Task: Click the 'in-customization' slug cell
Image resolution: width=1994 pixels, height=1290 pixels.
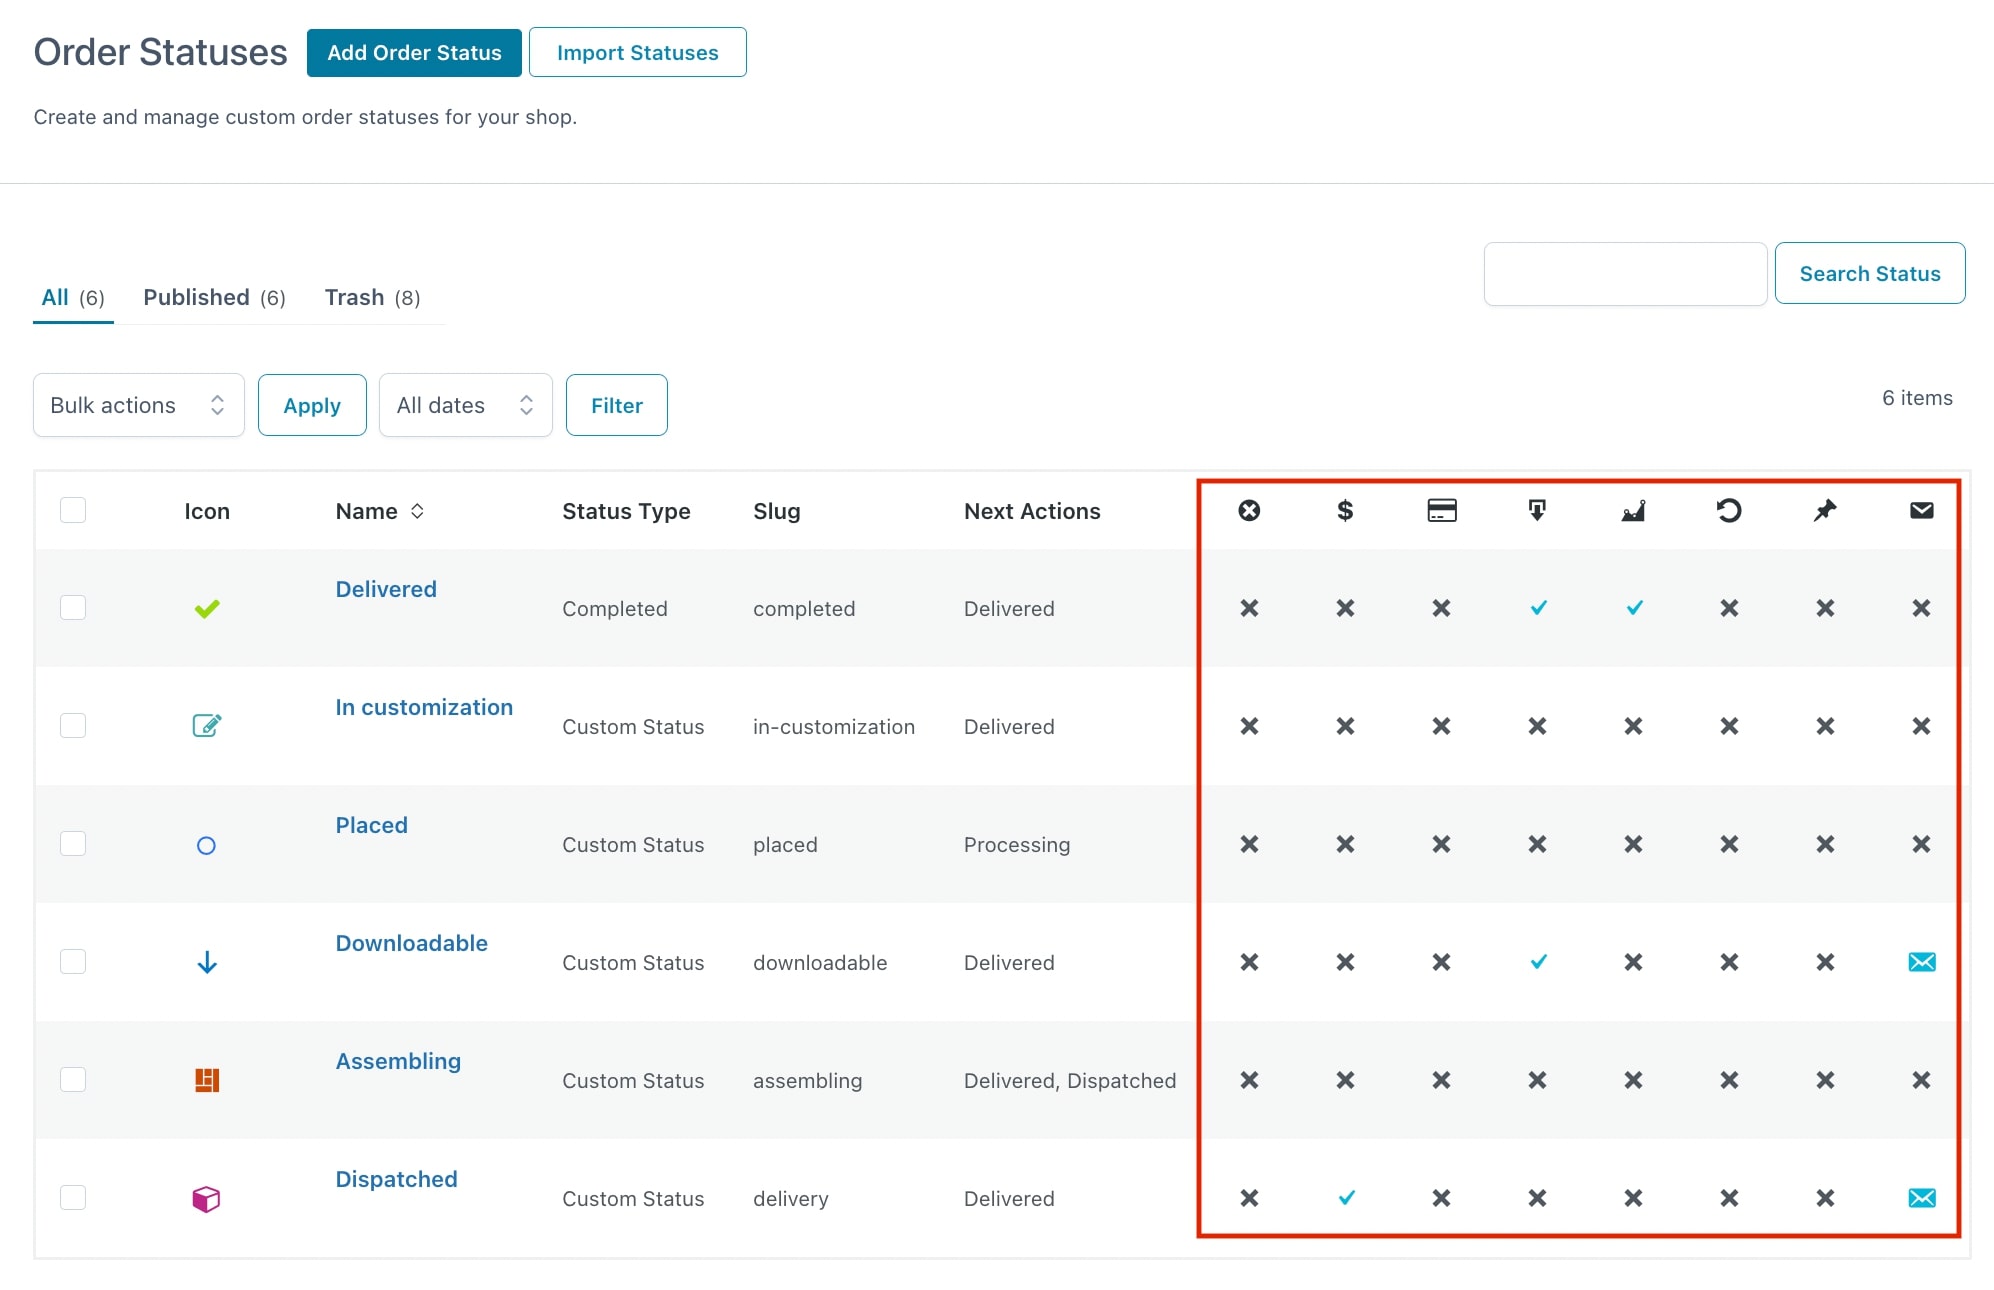Action: point(834,727)
